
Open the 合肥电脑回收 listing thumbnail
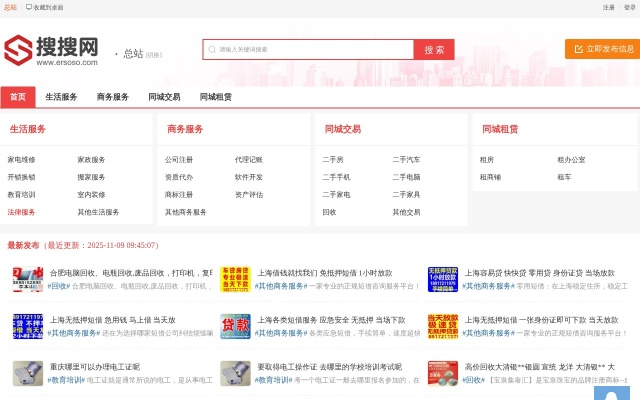coord(27,279)
